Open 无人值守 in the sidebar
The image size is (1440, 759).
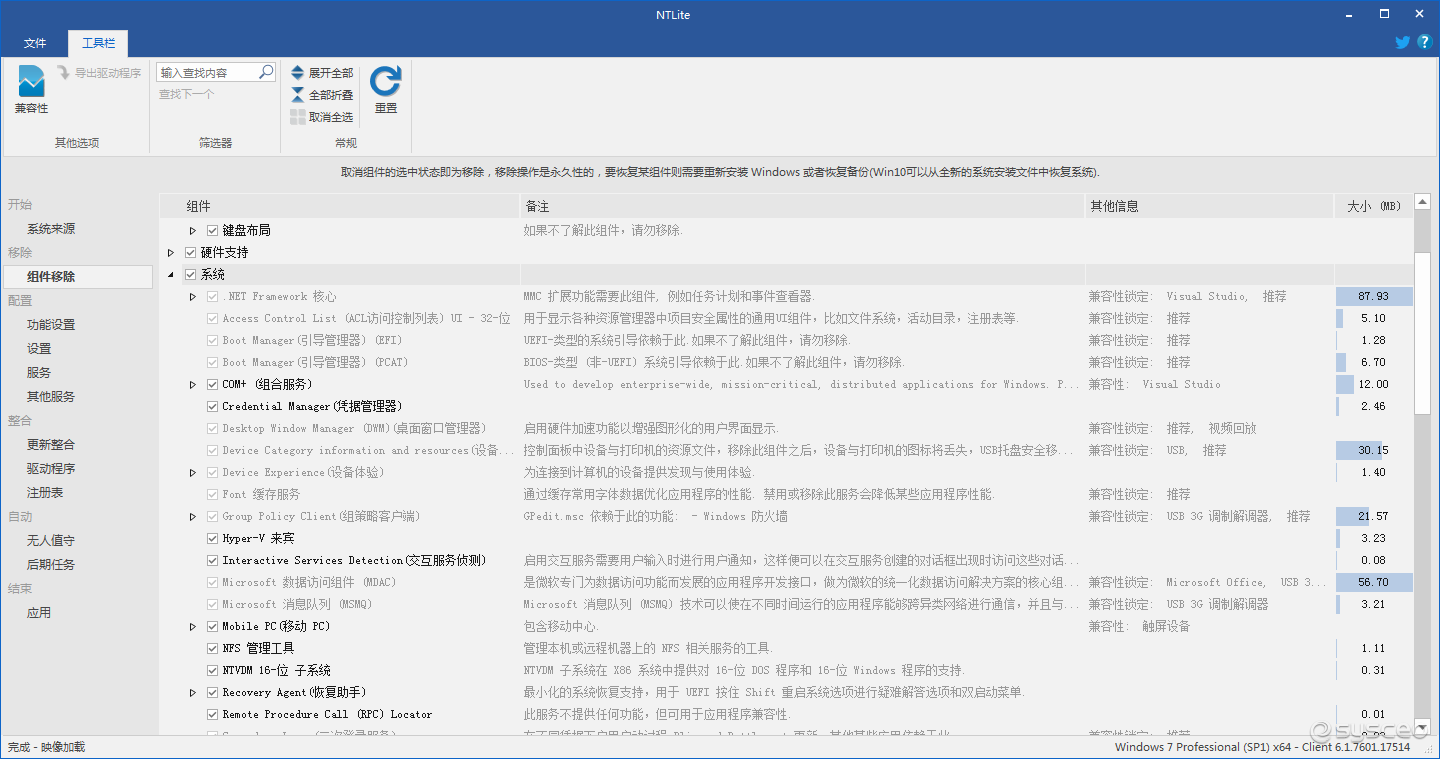pyautogui.click(x=51, y=541)
